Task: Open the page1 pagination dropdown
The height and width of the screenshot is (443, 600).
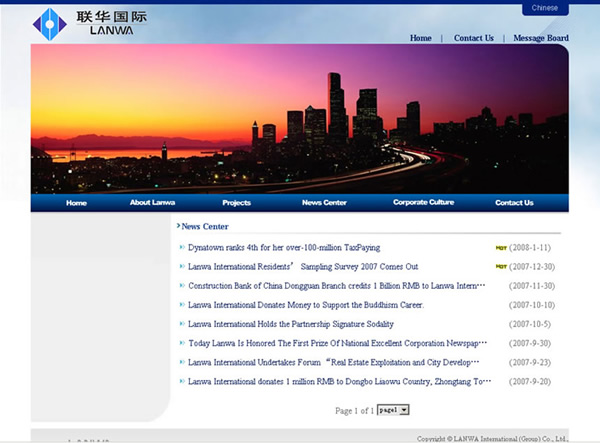Action: click(x=393, y=410)
